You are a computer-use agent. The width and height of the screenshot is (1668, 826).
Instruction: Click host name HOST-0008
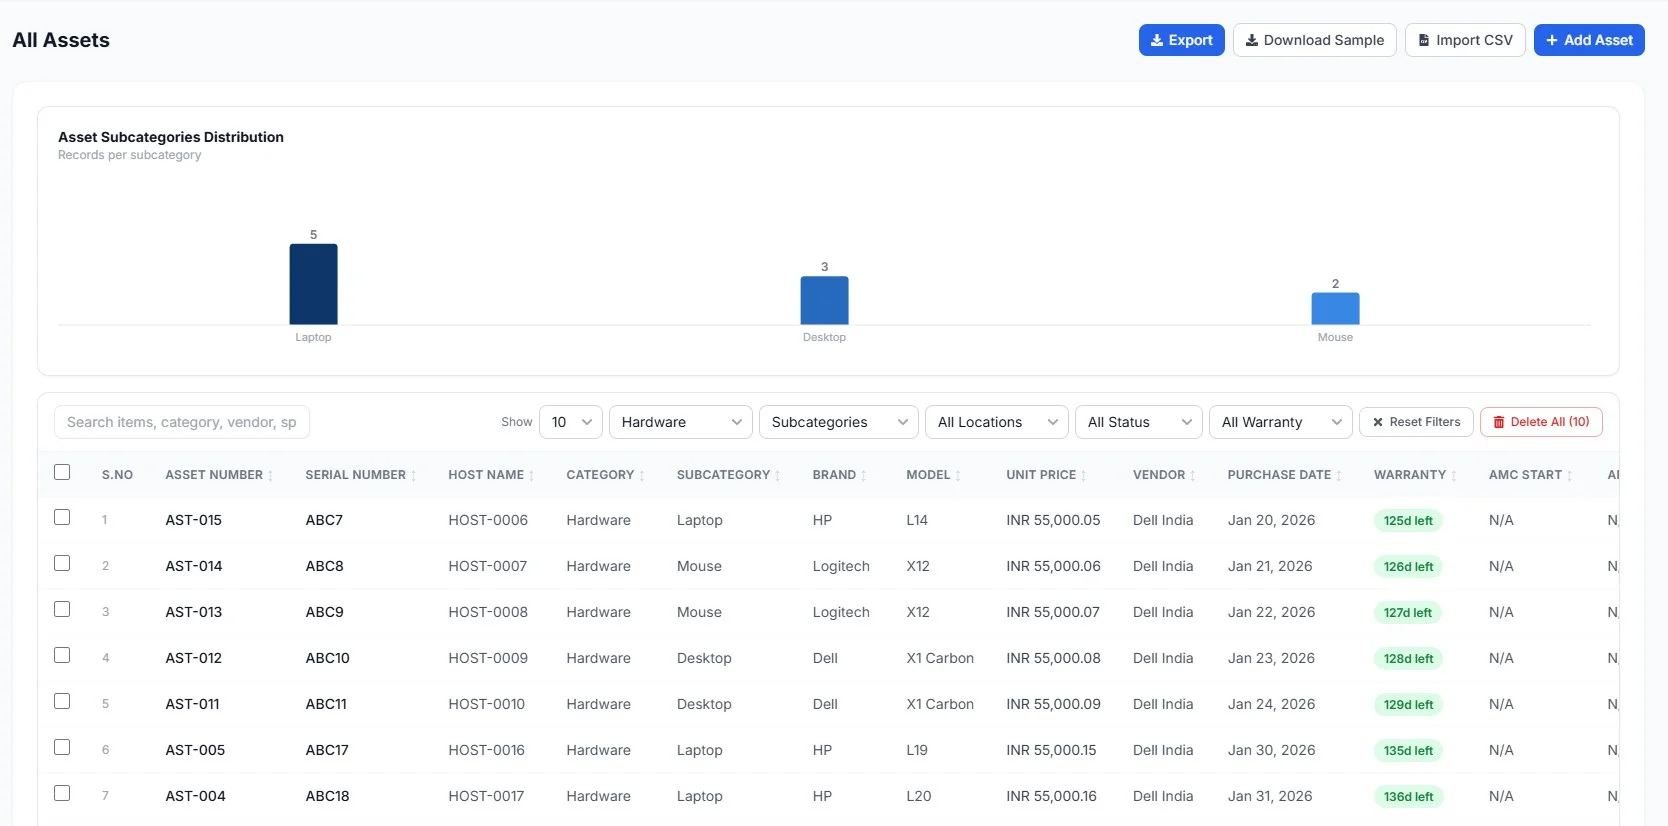[x=488, y=612]
